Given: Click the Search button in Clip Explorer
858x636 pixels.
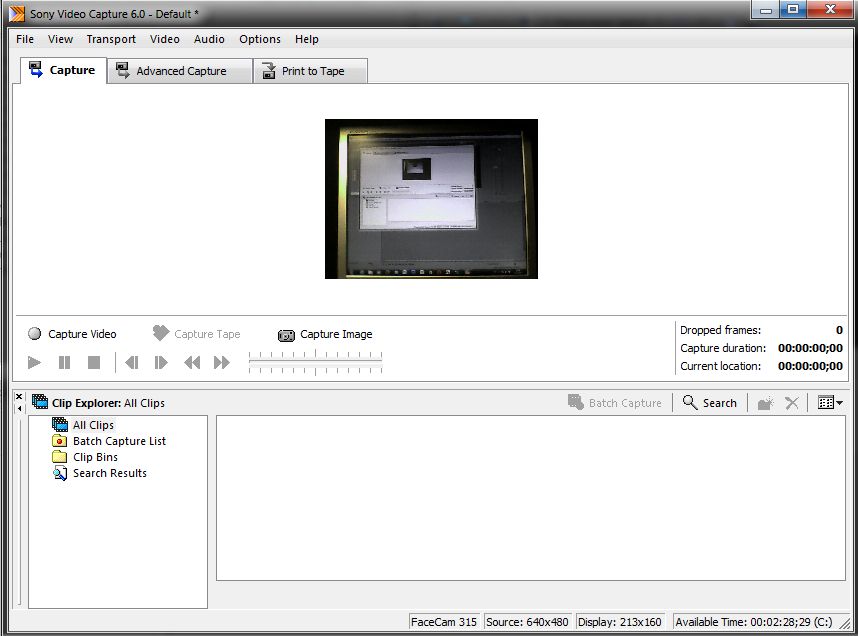Looking at the screenshot, I should (710, 403).
